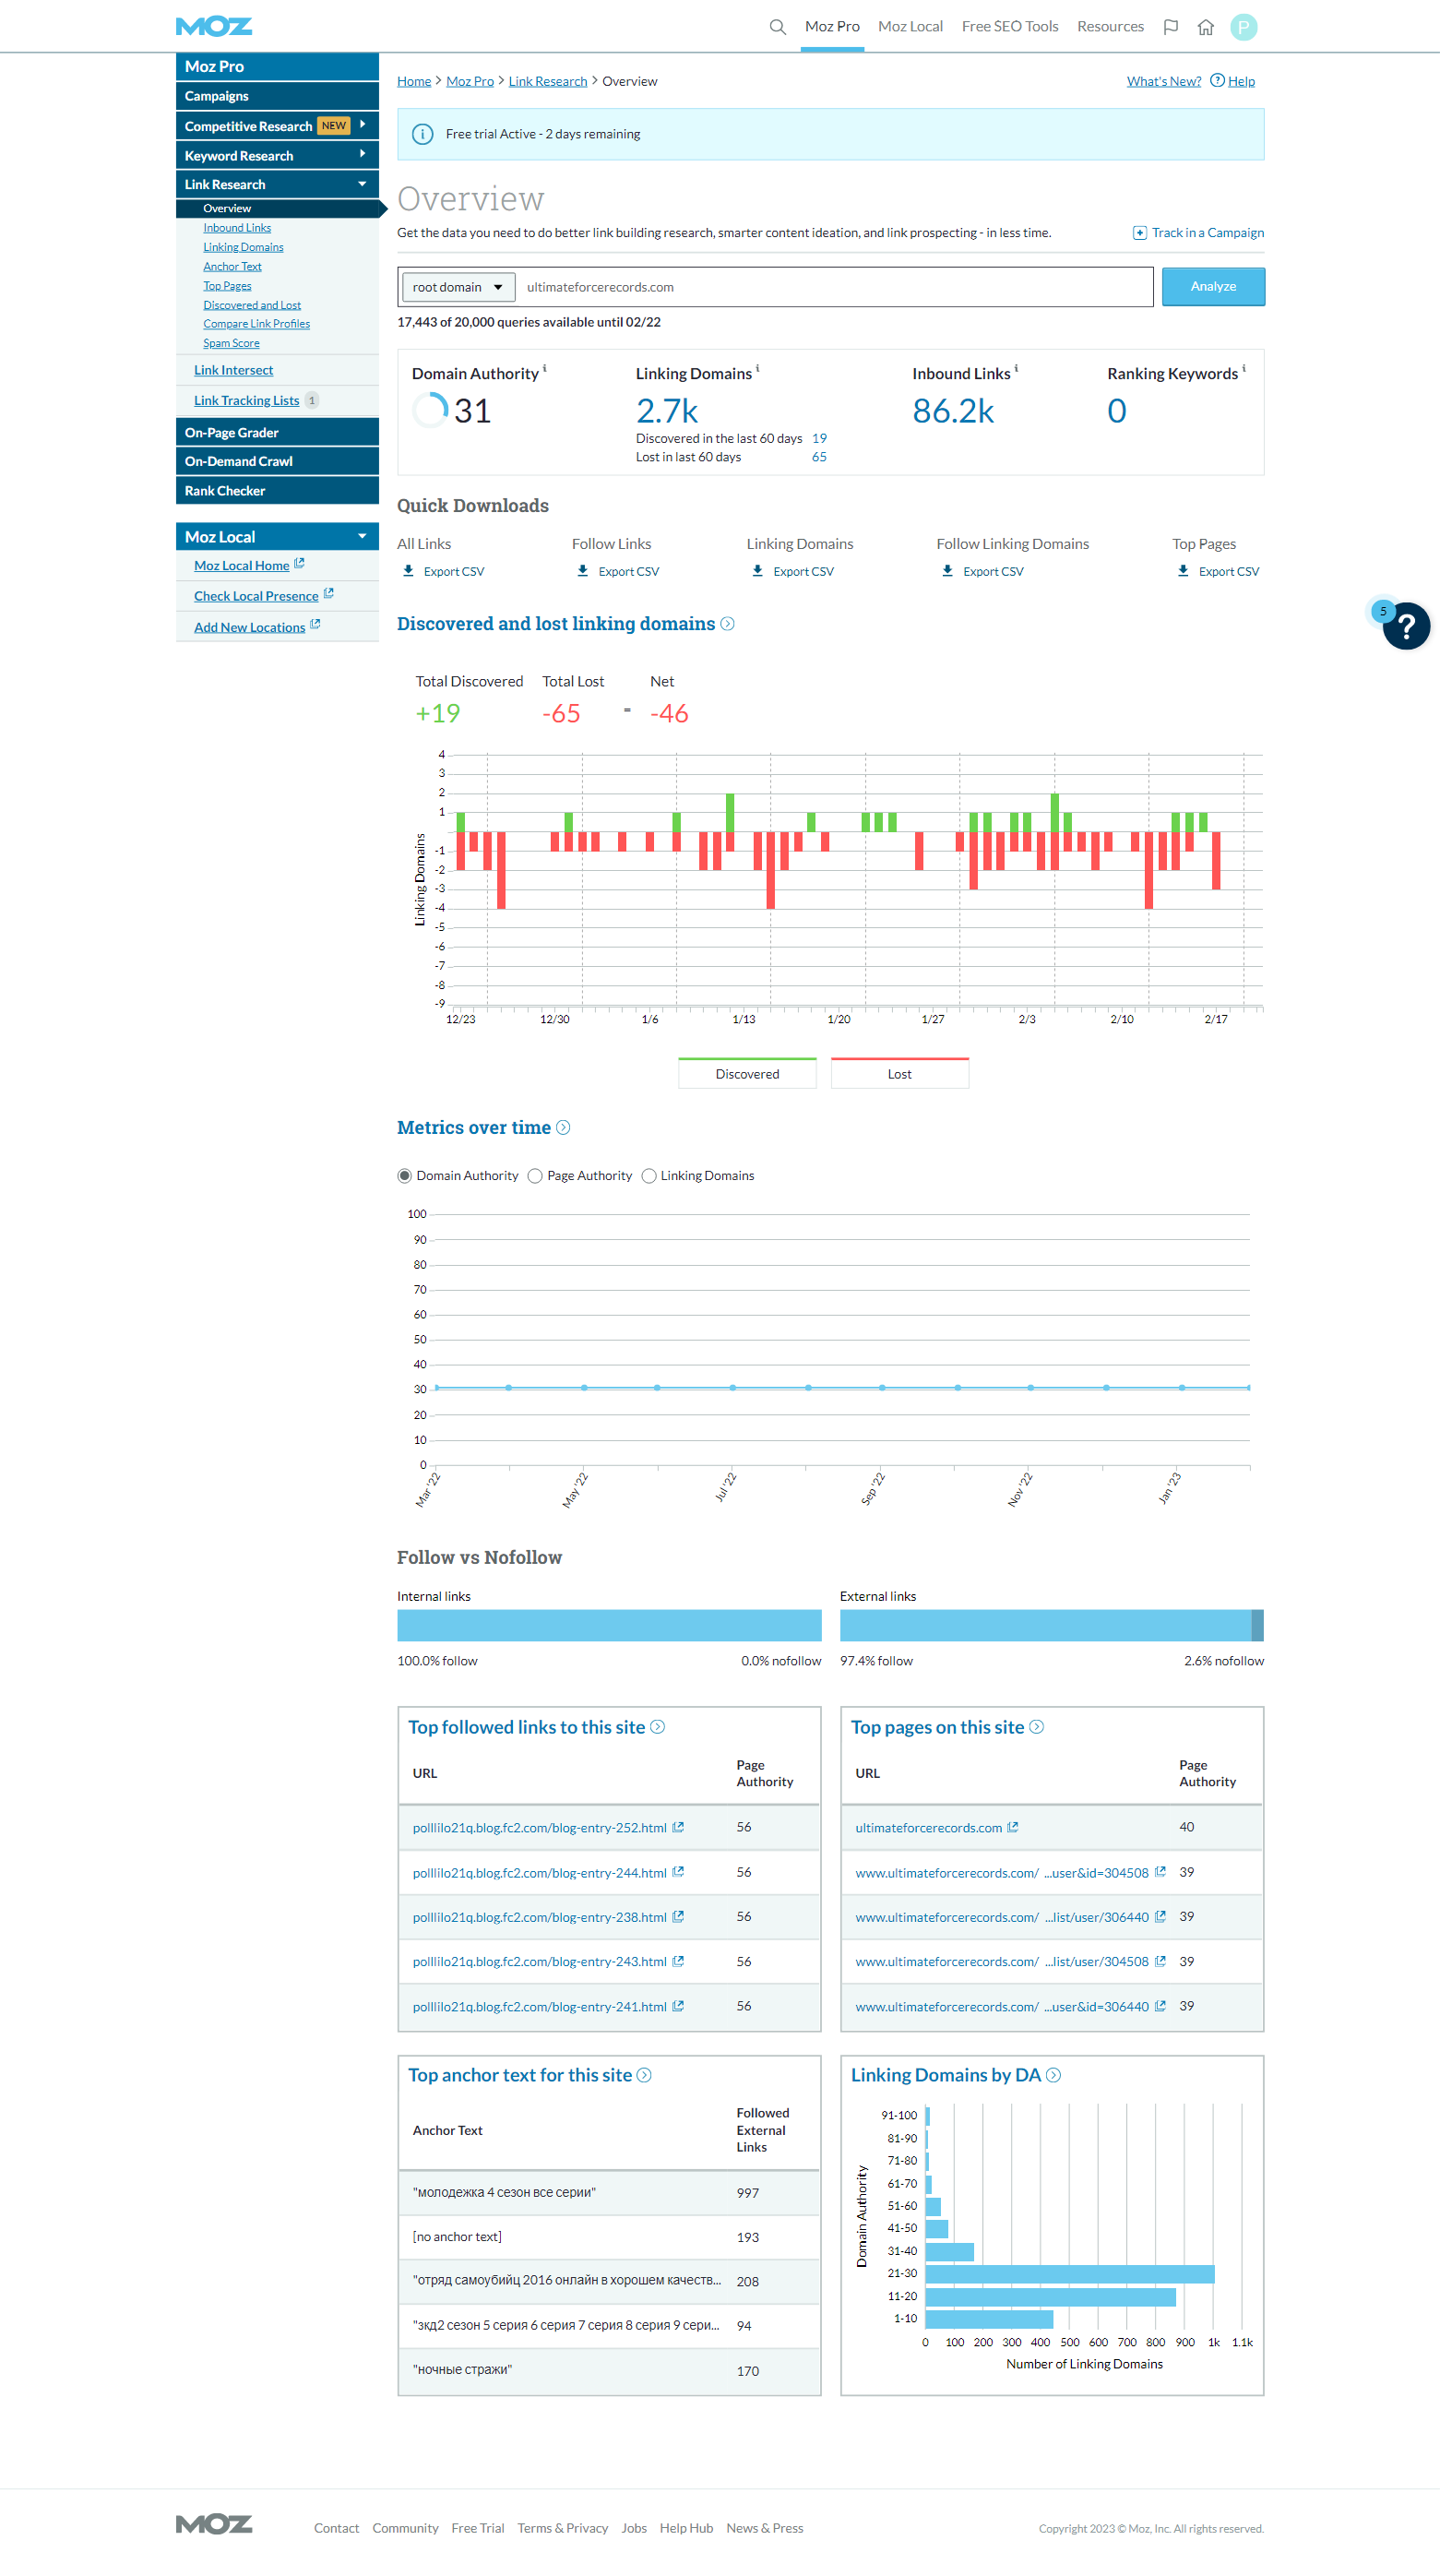Open the flag notifications icon
Image resolution: width=1440 pixels, height=2576 pixels.
[1170, 27]
